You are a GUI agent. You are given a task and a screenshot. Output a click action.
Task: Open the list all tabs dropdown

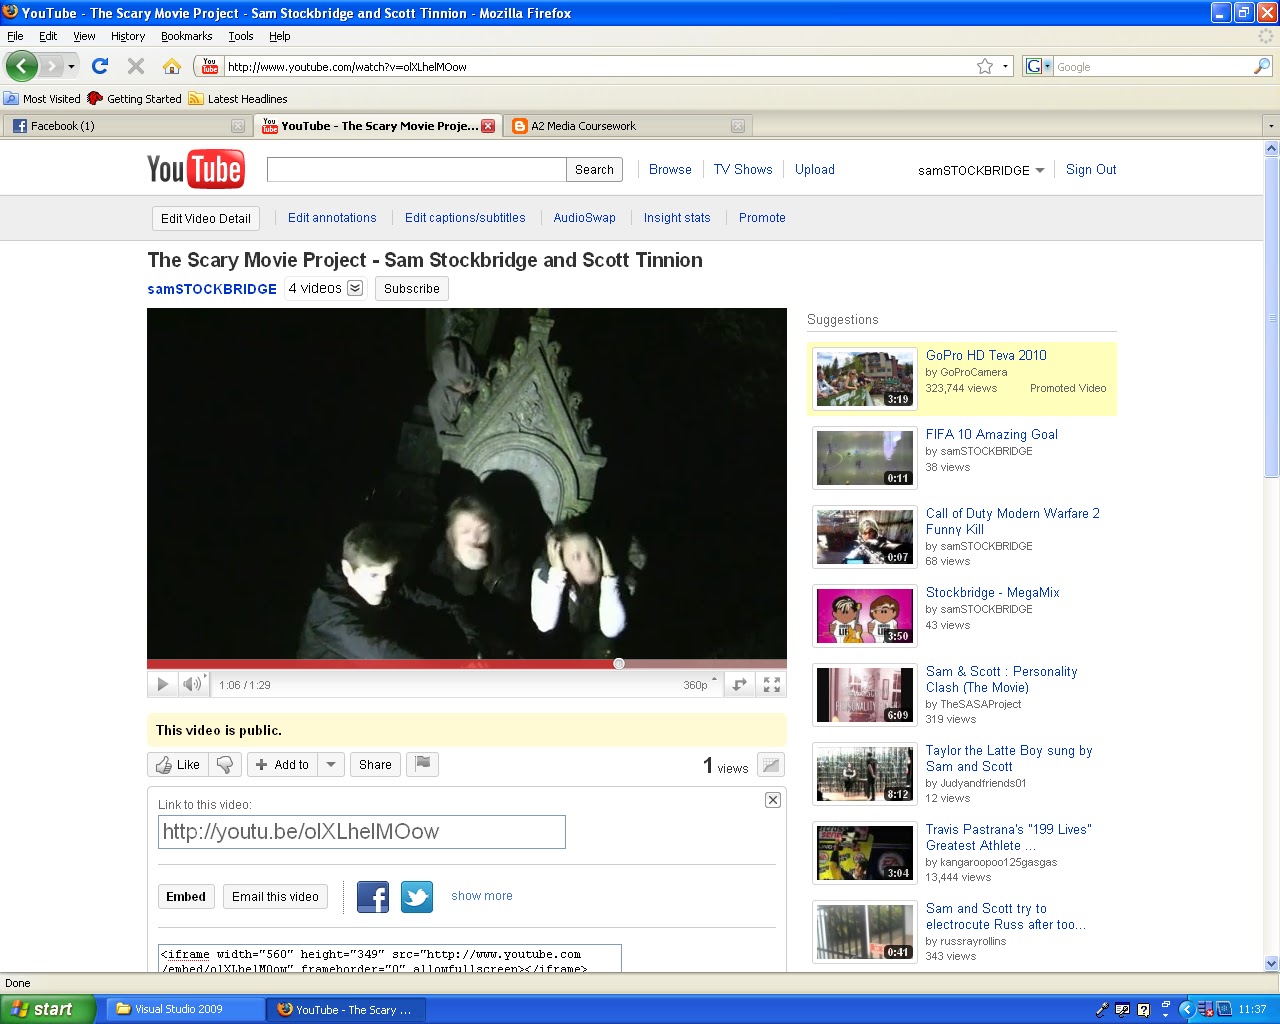(x=1271, y=126)
